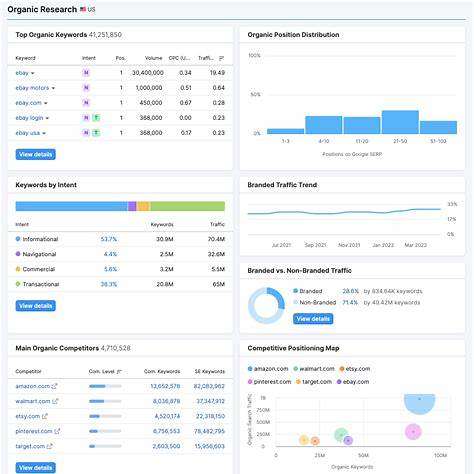Click the Com. Keywords column header

click(162, 371)
